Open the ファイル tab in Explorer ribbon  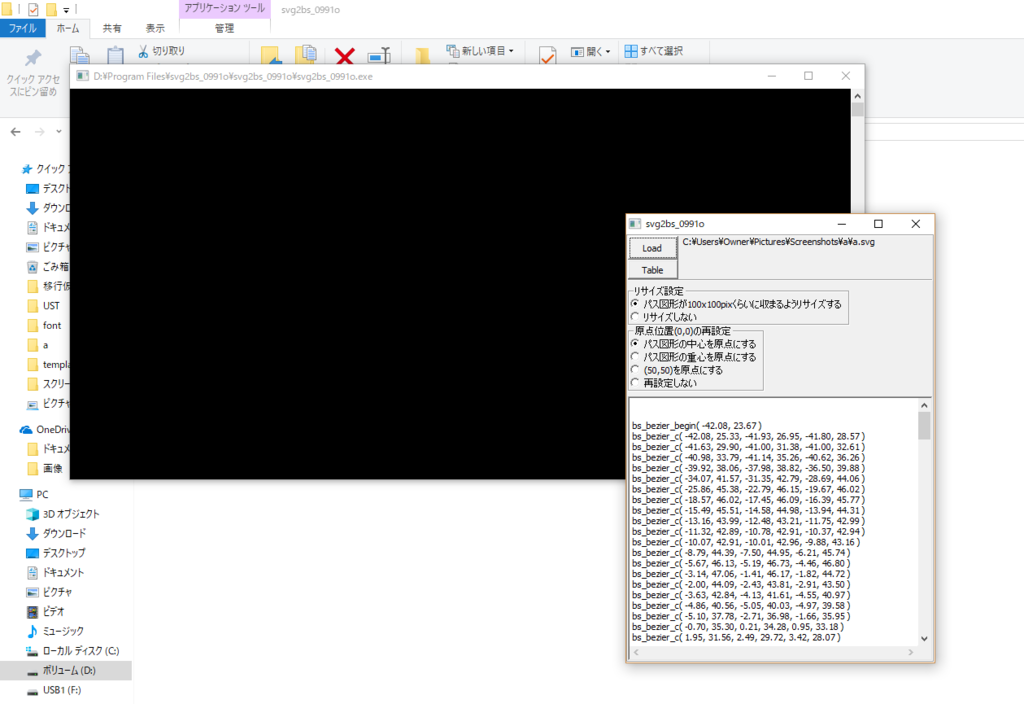[x=22, y=28]
